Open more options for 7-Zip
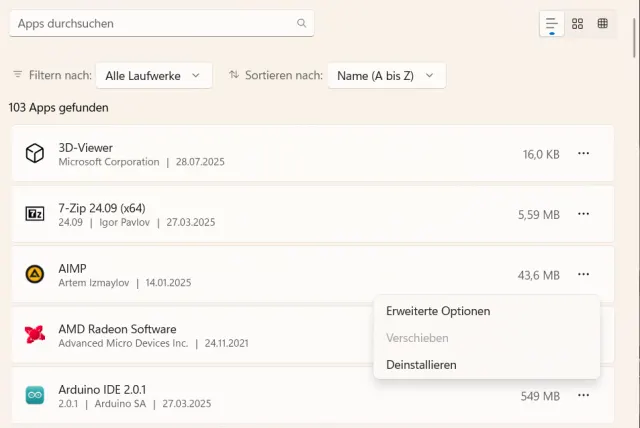The width and height of the screenshot is (640, 428). [x=584, y=214]
